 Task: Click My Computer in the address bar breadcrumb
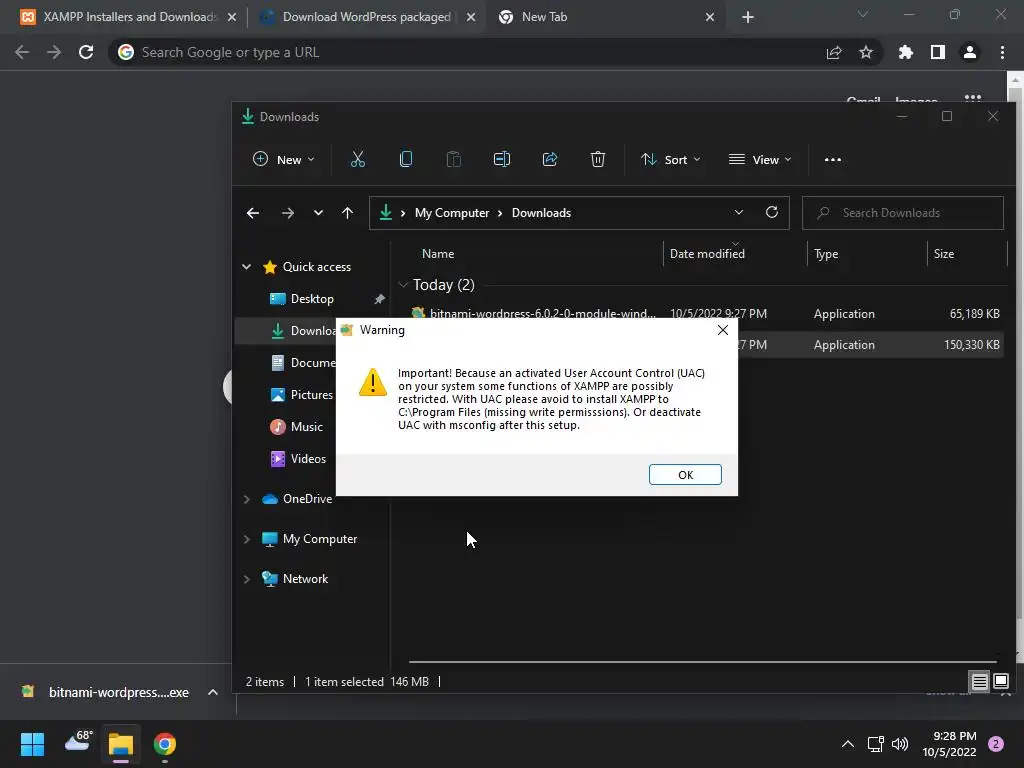452,213
